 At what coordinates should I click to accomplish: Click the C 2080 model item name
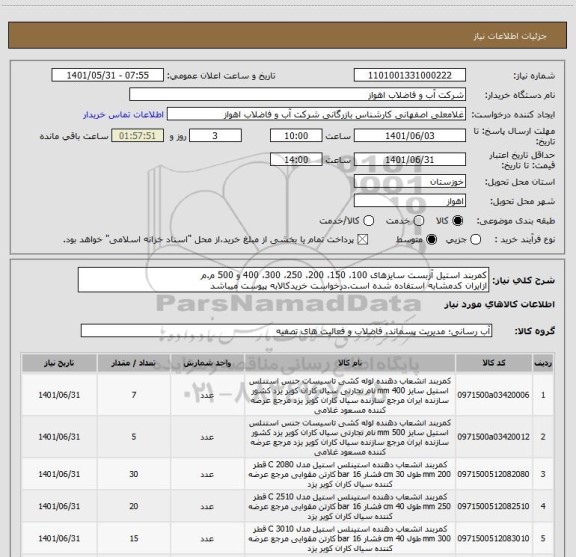point(350,474)
